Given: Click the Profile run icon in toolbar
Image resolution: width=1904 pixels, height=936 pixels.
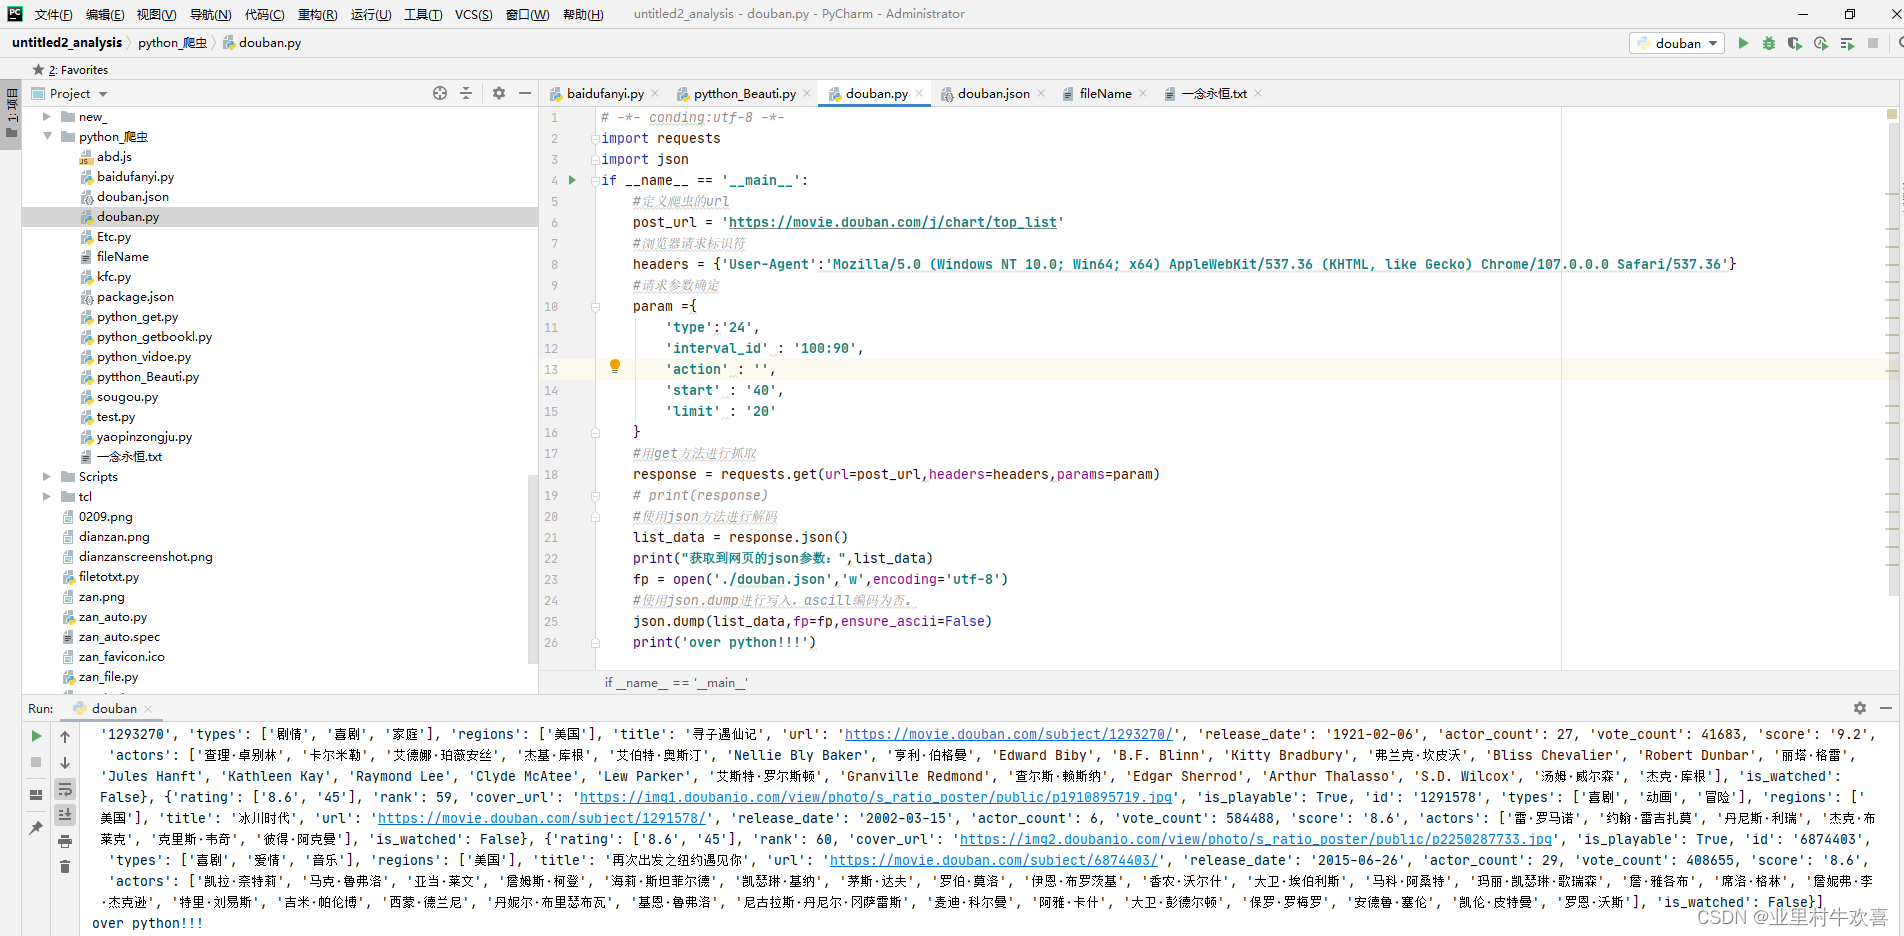Looking at the screenshot, I should point(1821,43).
